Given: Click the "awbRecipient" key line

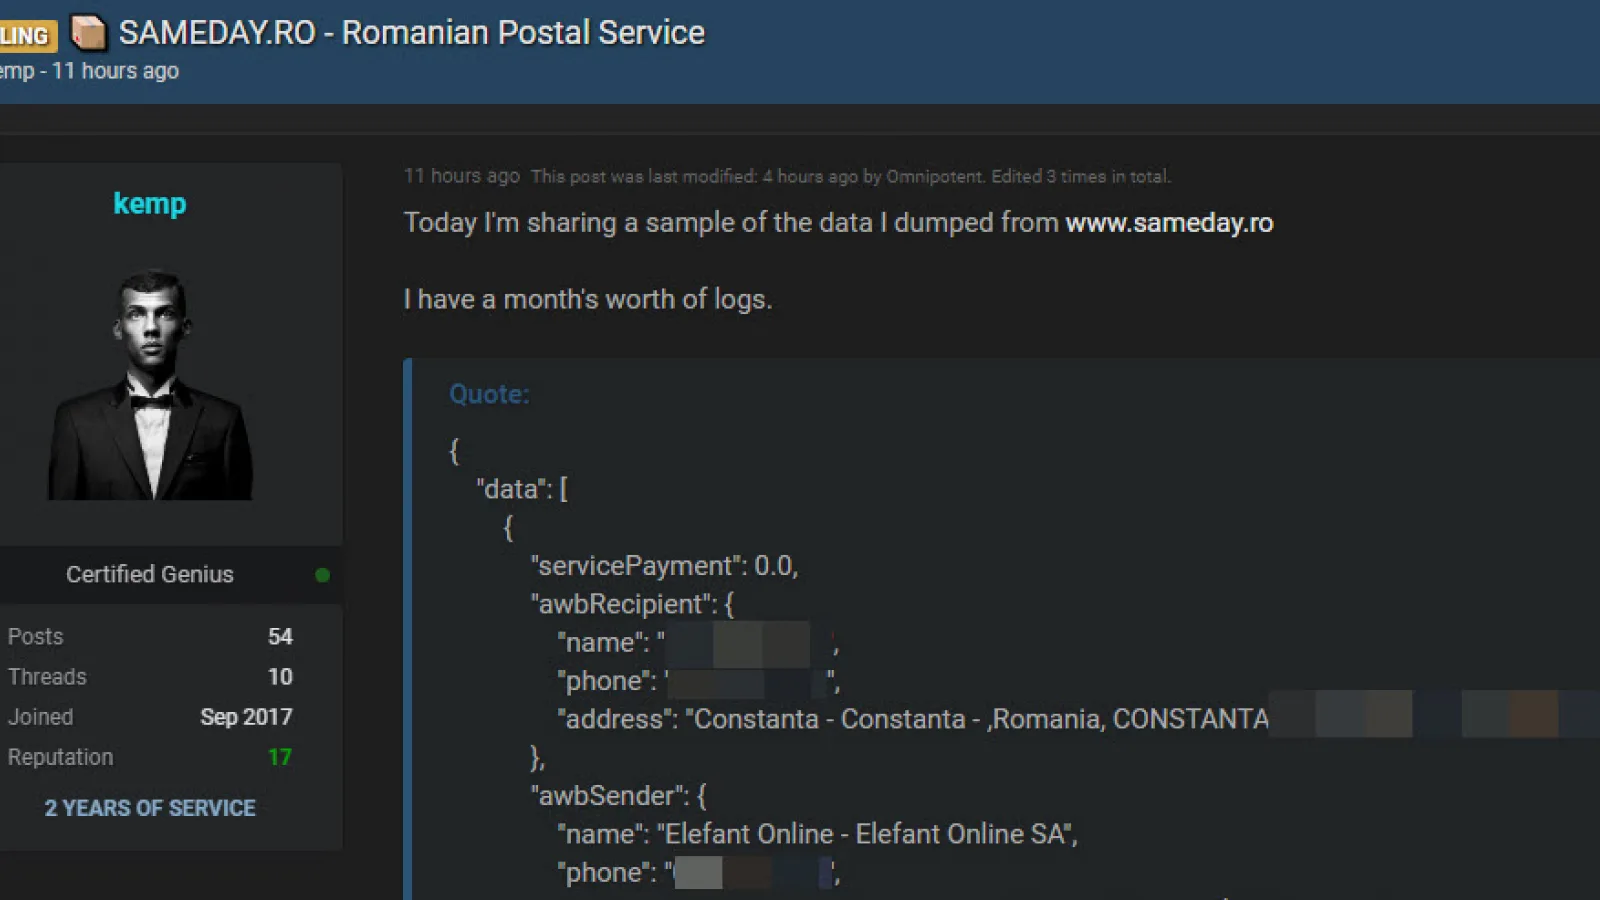Looking at the screenshot, I should pyautogui.click(x=632, y=604).
